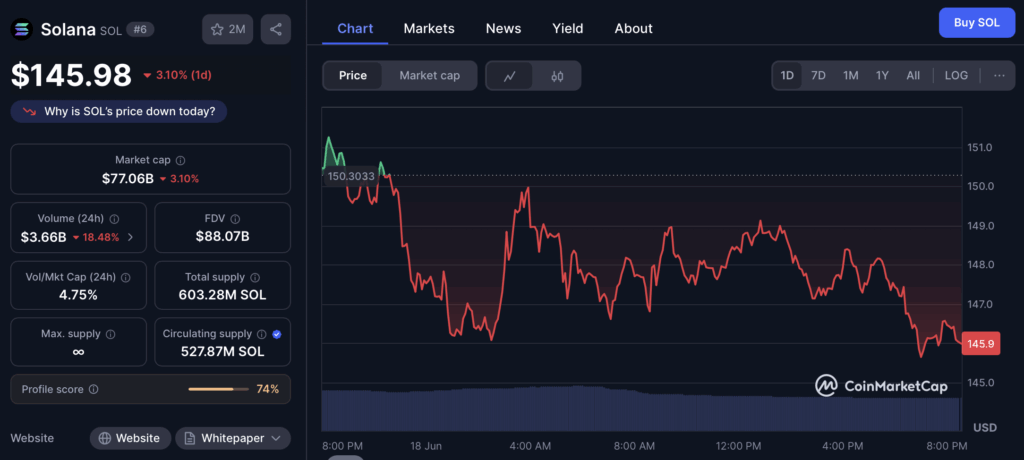
Task: Toggle chart to Market cap view
Action: coord(430,76)
